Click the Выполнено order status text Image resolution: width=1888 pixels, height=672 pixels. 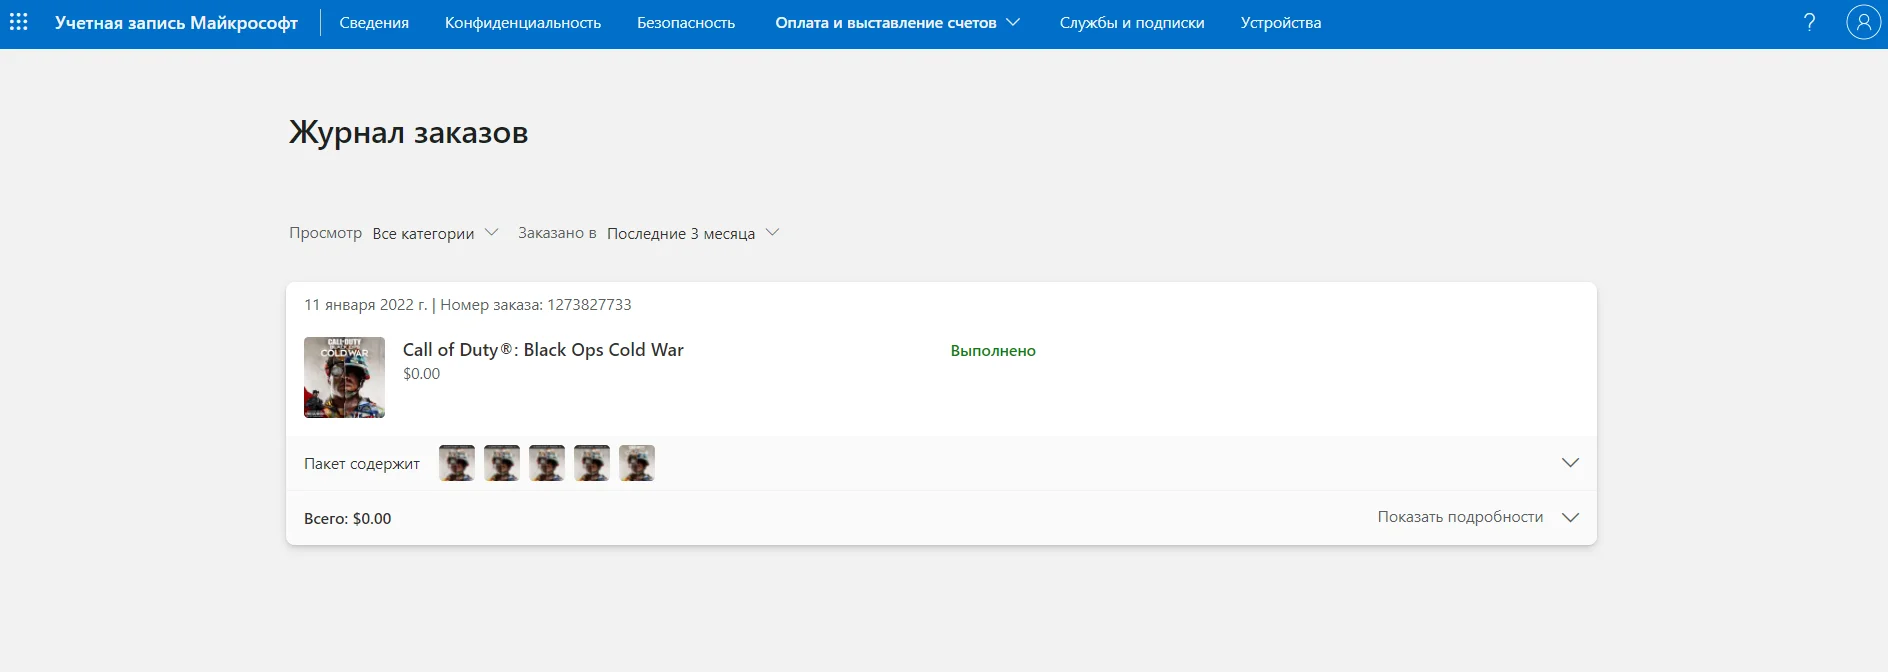pos(993,351)
